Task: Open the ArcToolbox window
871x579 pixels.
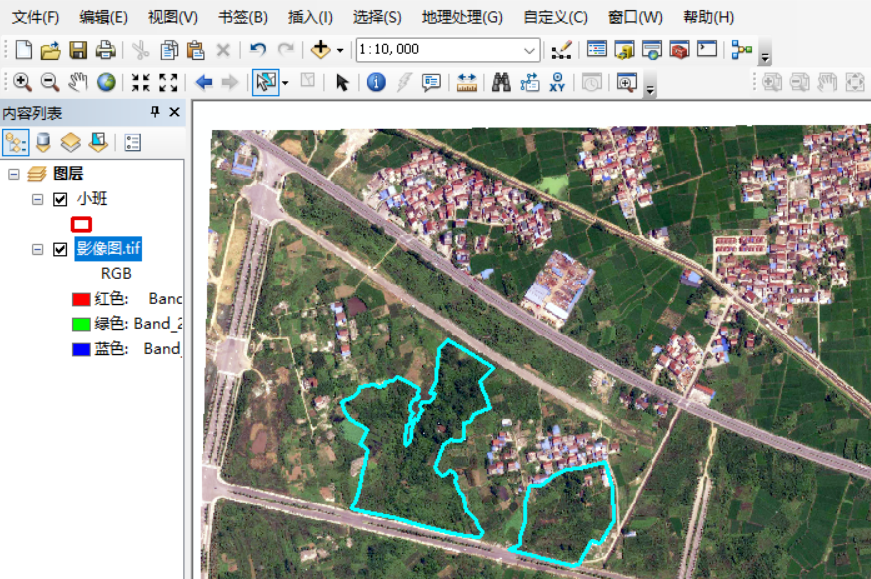Action: pyautogui.click(x=680, y=49)
